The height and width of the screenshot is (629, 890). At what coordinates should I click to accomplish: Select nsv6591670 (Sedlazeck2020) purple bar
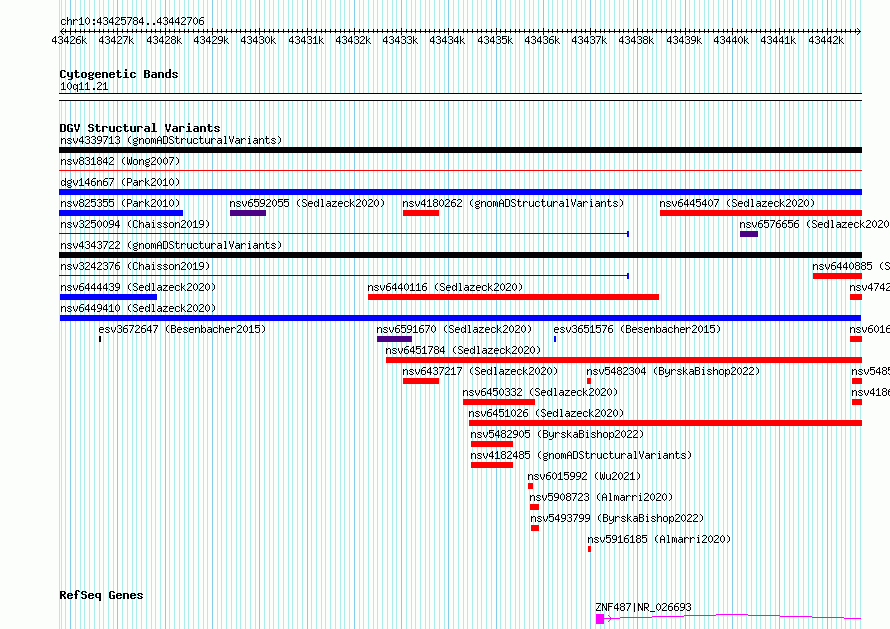coord(394,339)
